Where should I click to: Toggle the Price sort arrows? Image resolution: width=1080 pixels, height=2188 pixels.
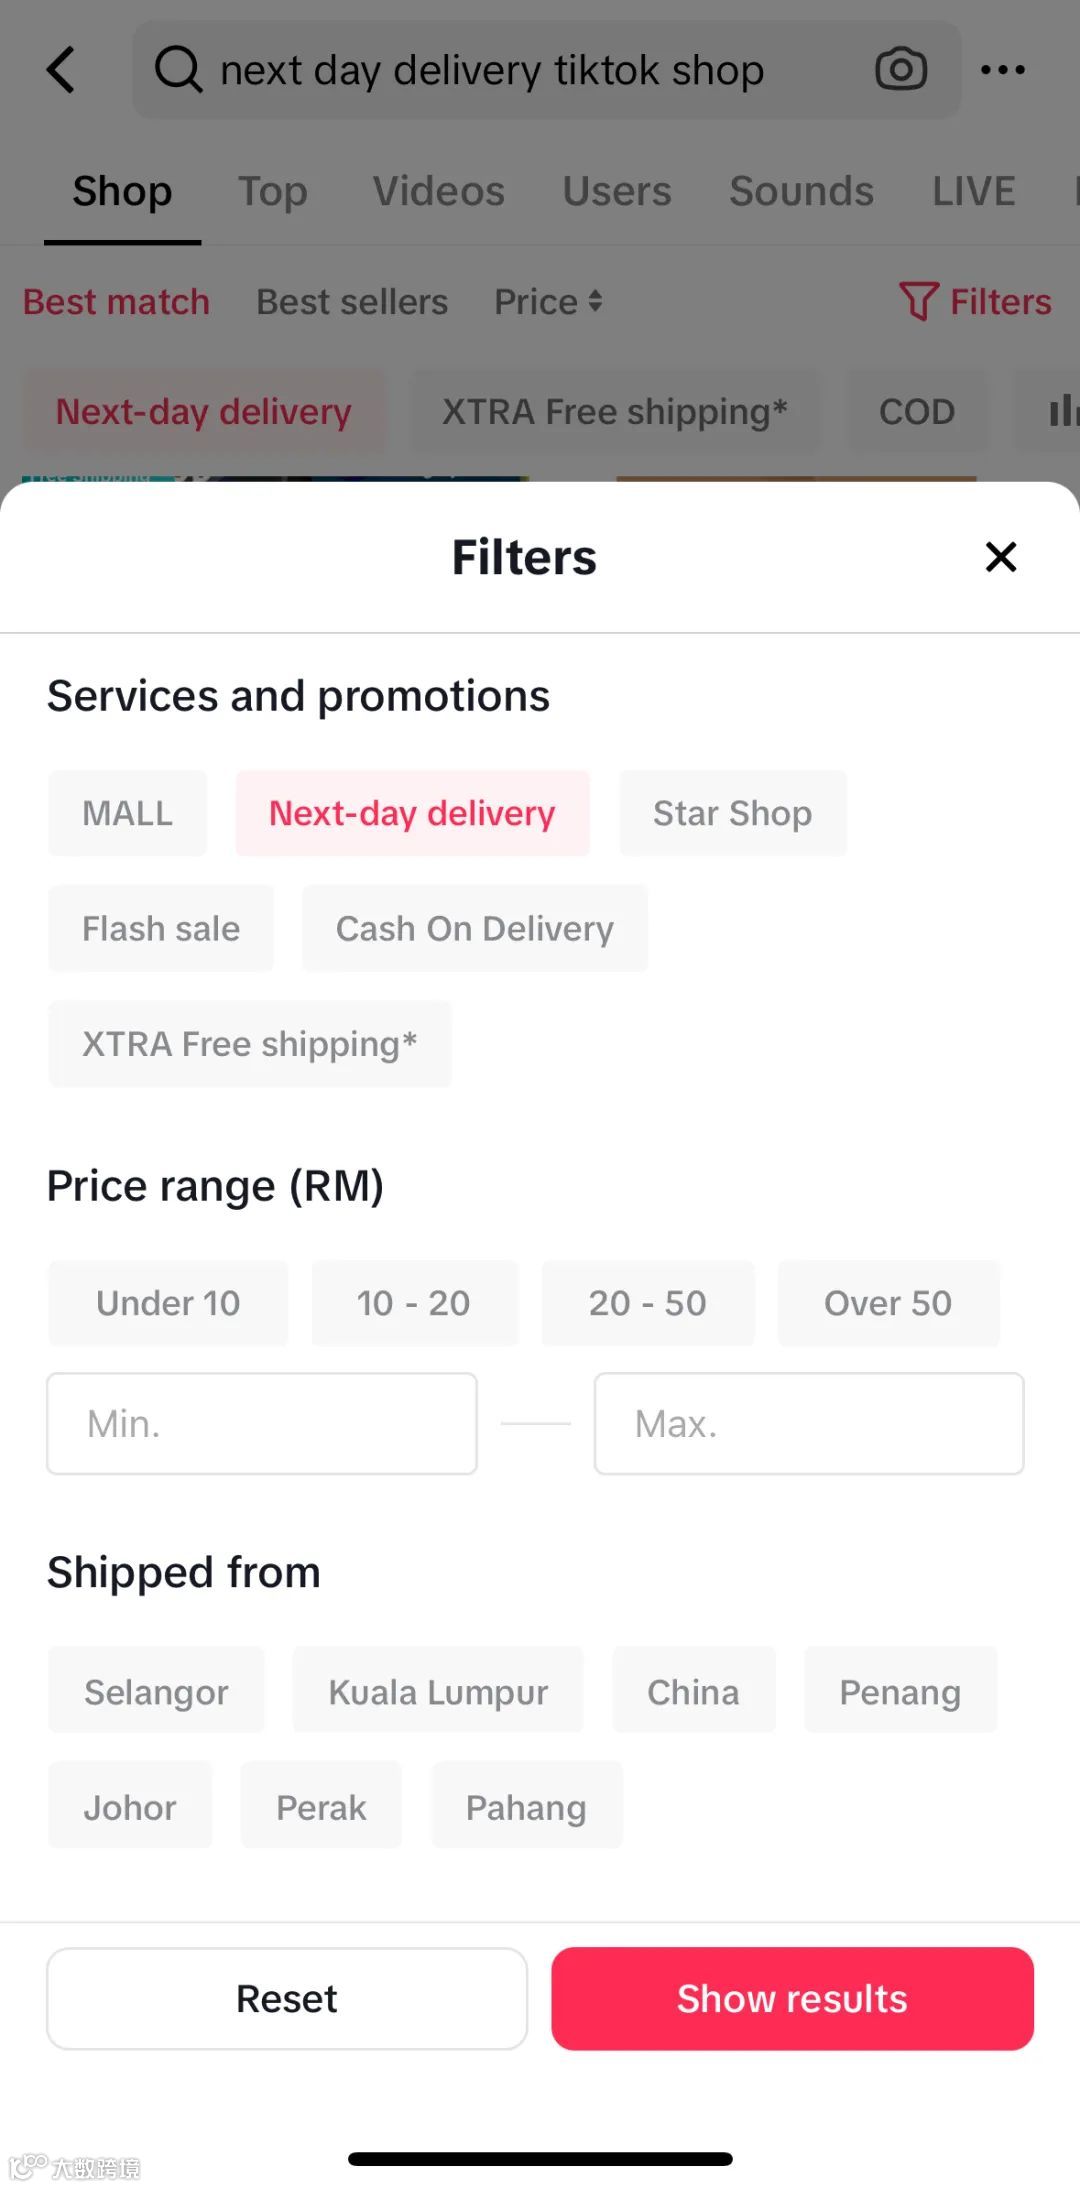[595, 301]
